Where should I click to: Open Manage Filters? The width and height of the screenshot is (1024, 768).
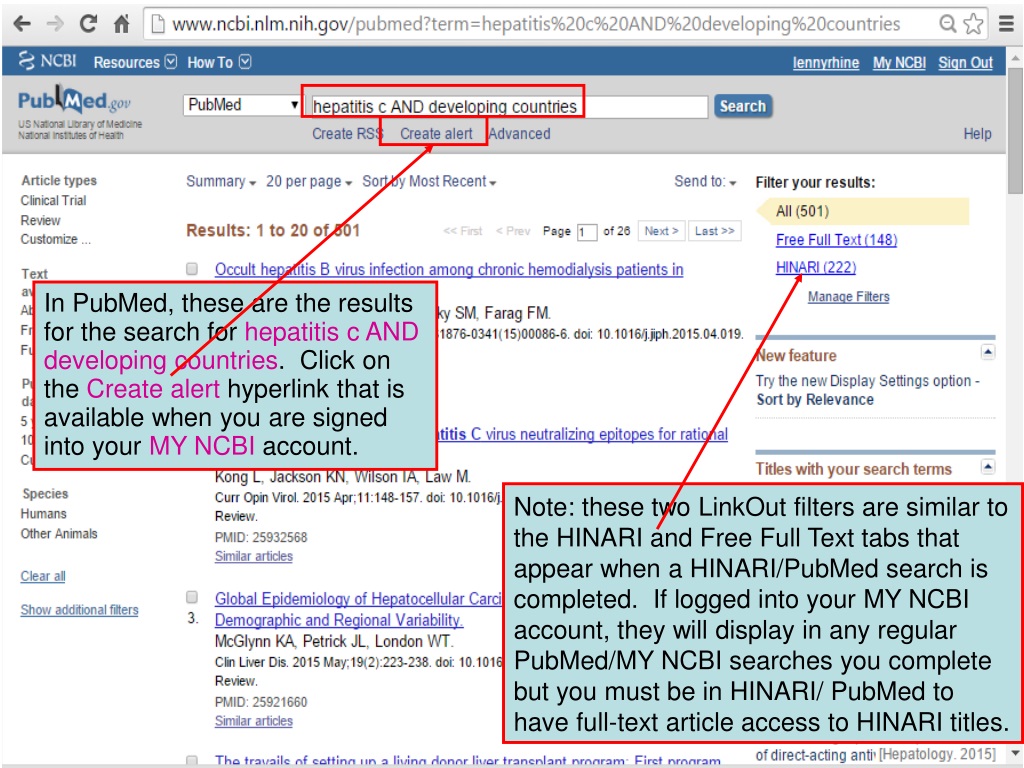848,296
